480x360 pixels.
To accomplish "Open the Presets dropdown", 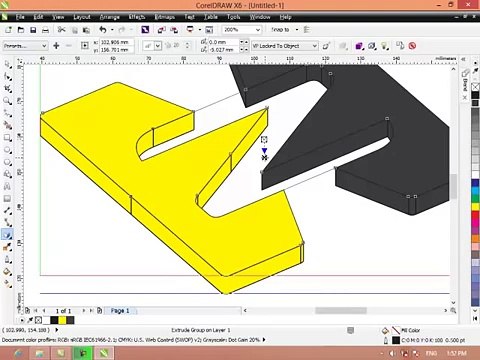I will tap(25, 46).
